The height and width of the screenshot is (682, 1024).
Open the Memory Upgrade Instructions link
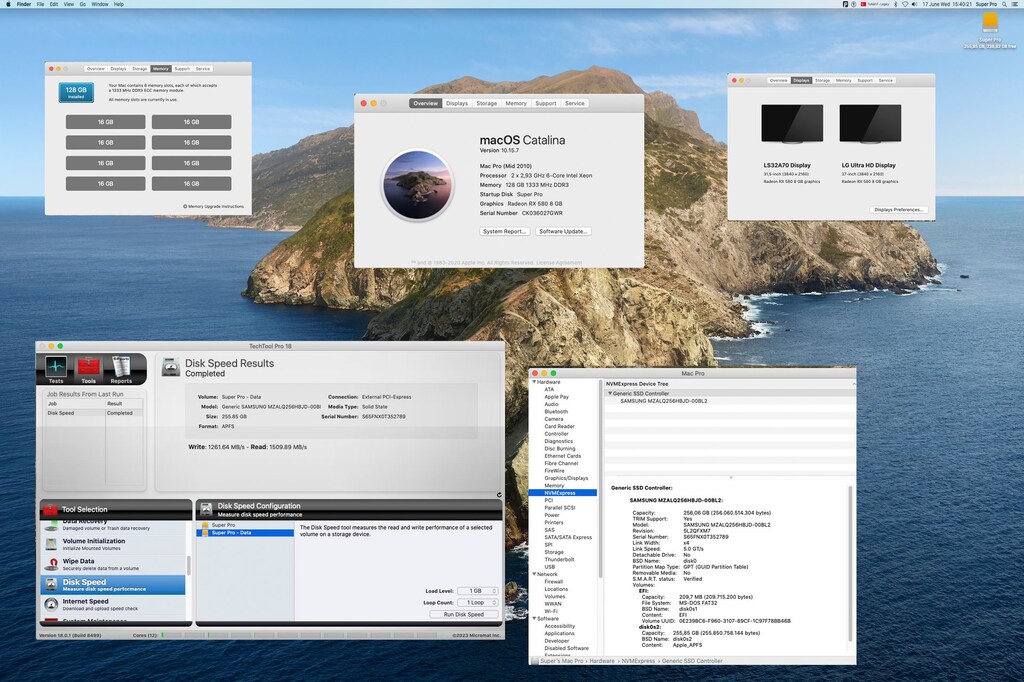214,206
